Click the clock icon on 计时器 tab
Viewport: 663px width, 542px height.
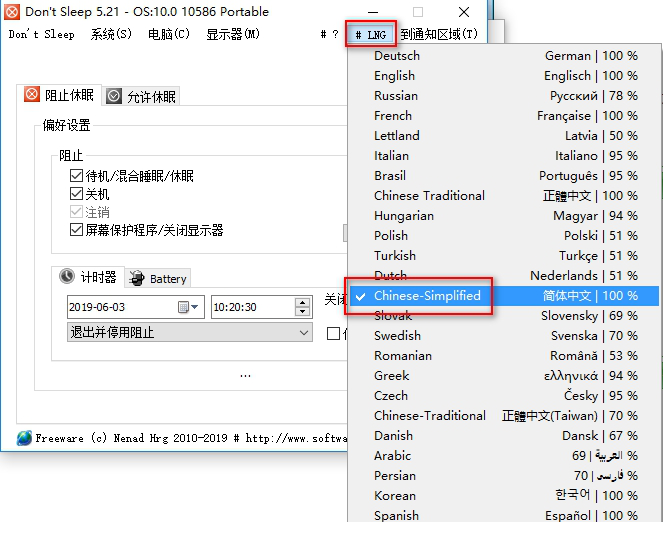click(x=67, y=276)
